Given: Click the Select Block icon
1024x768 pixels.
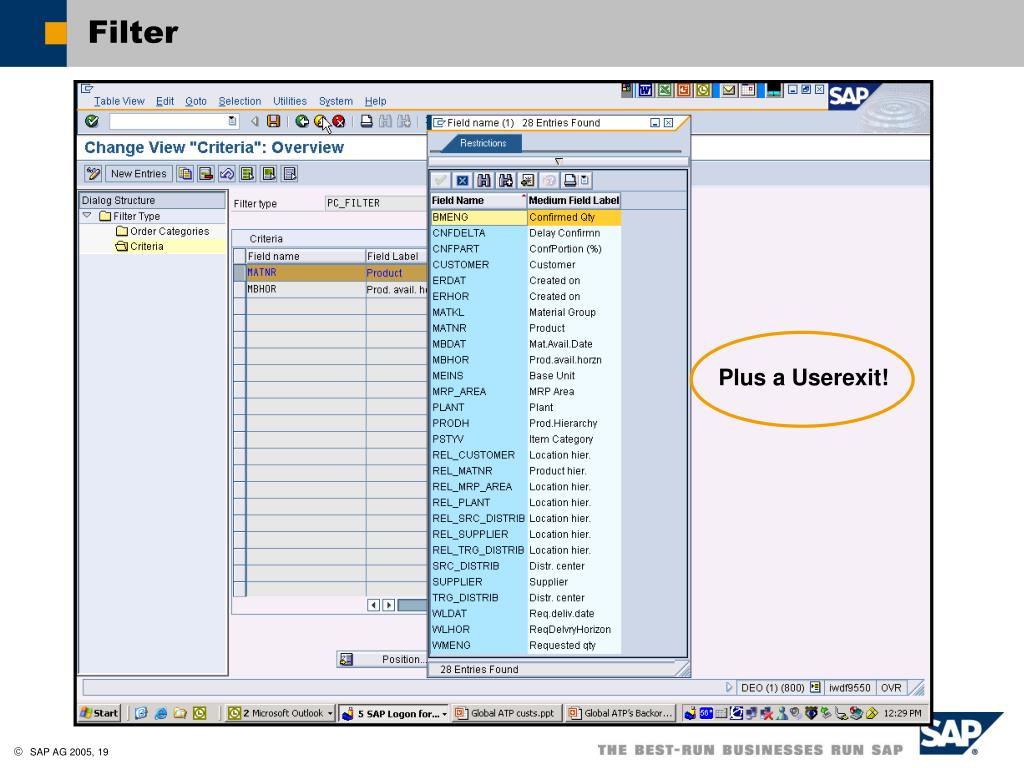Looking at the screenshot, I should (268, 174).
